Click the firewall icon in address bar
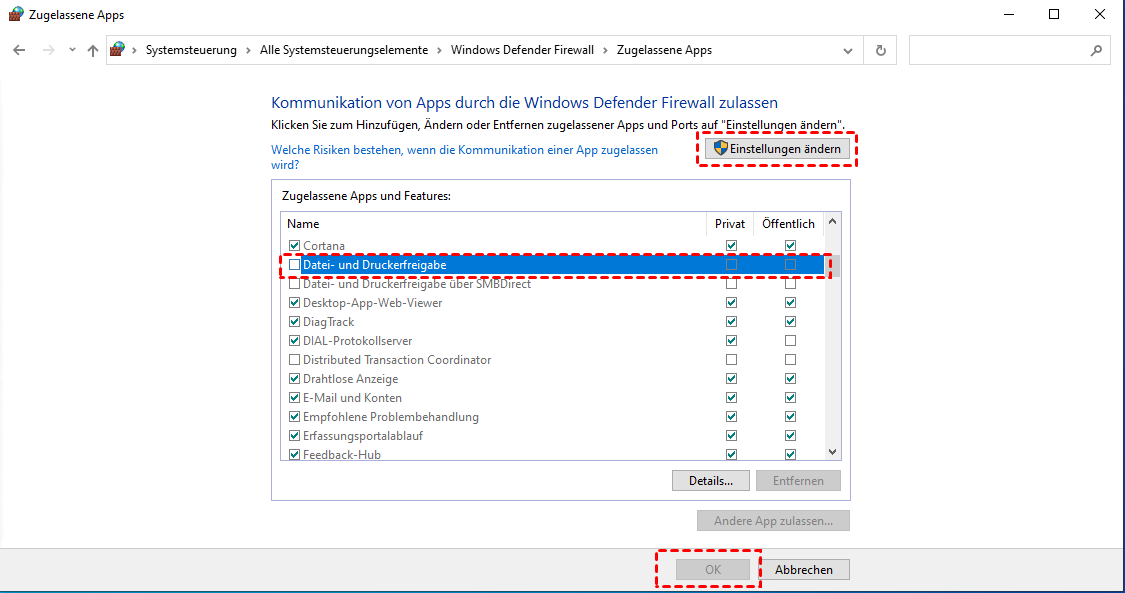1125x593 pixels. [x=118, y=49]
